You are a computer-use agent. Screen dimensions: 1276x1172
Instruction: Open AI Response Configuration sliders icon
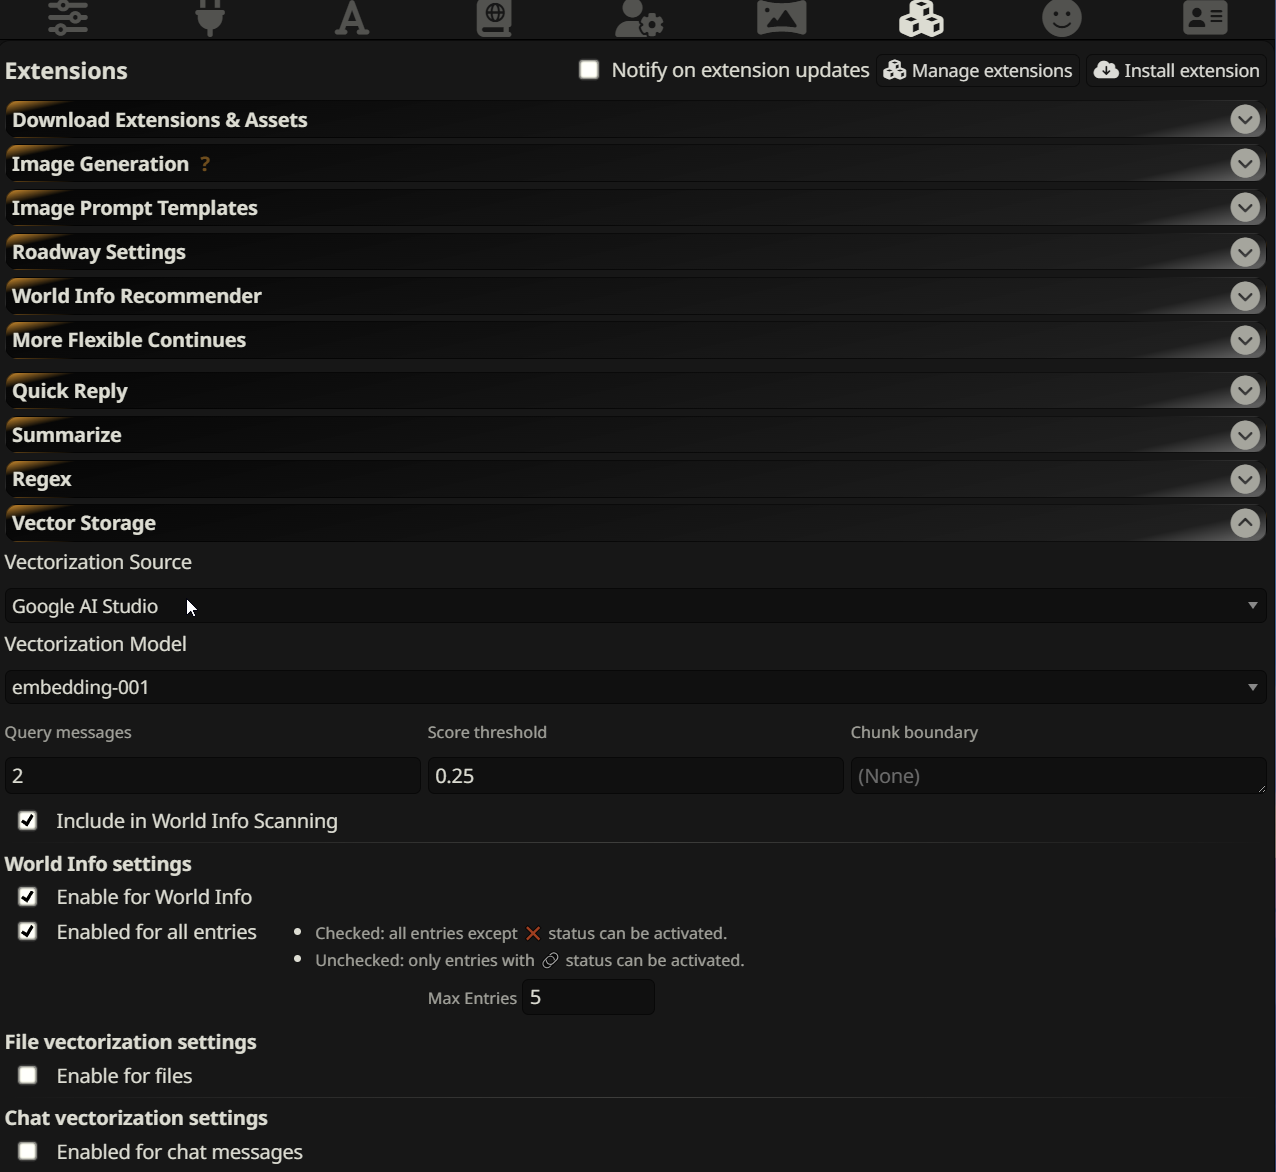click(x=68, y=18)
